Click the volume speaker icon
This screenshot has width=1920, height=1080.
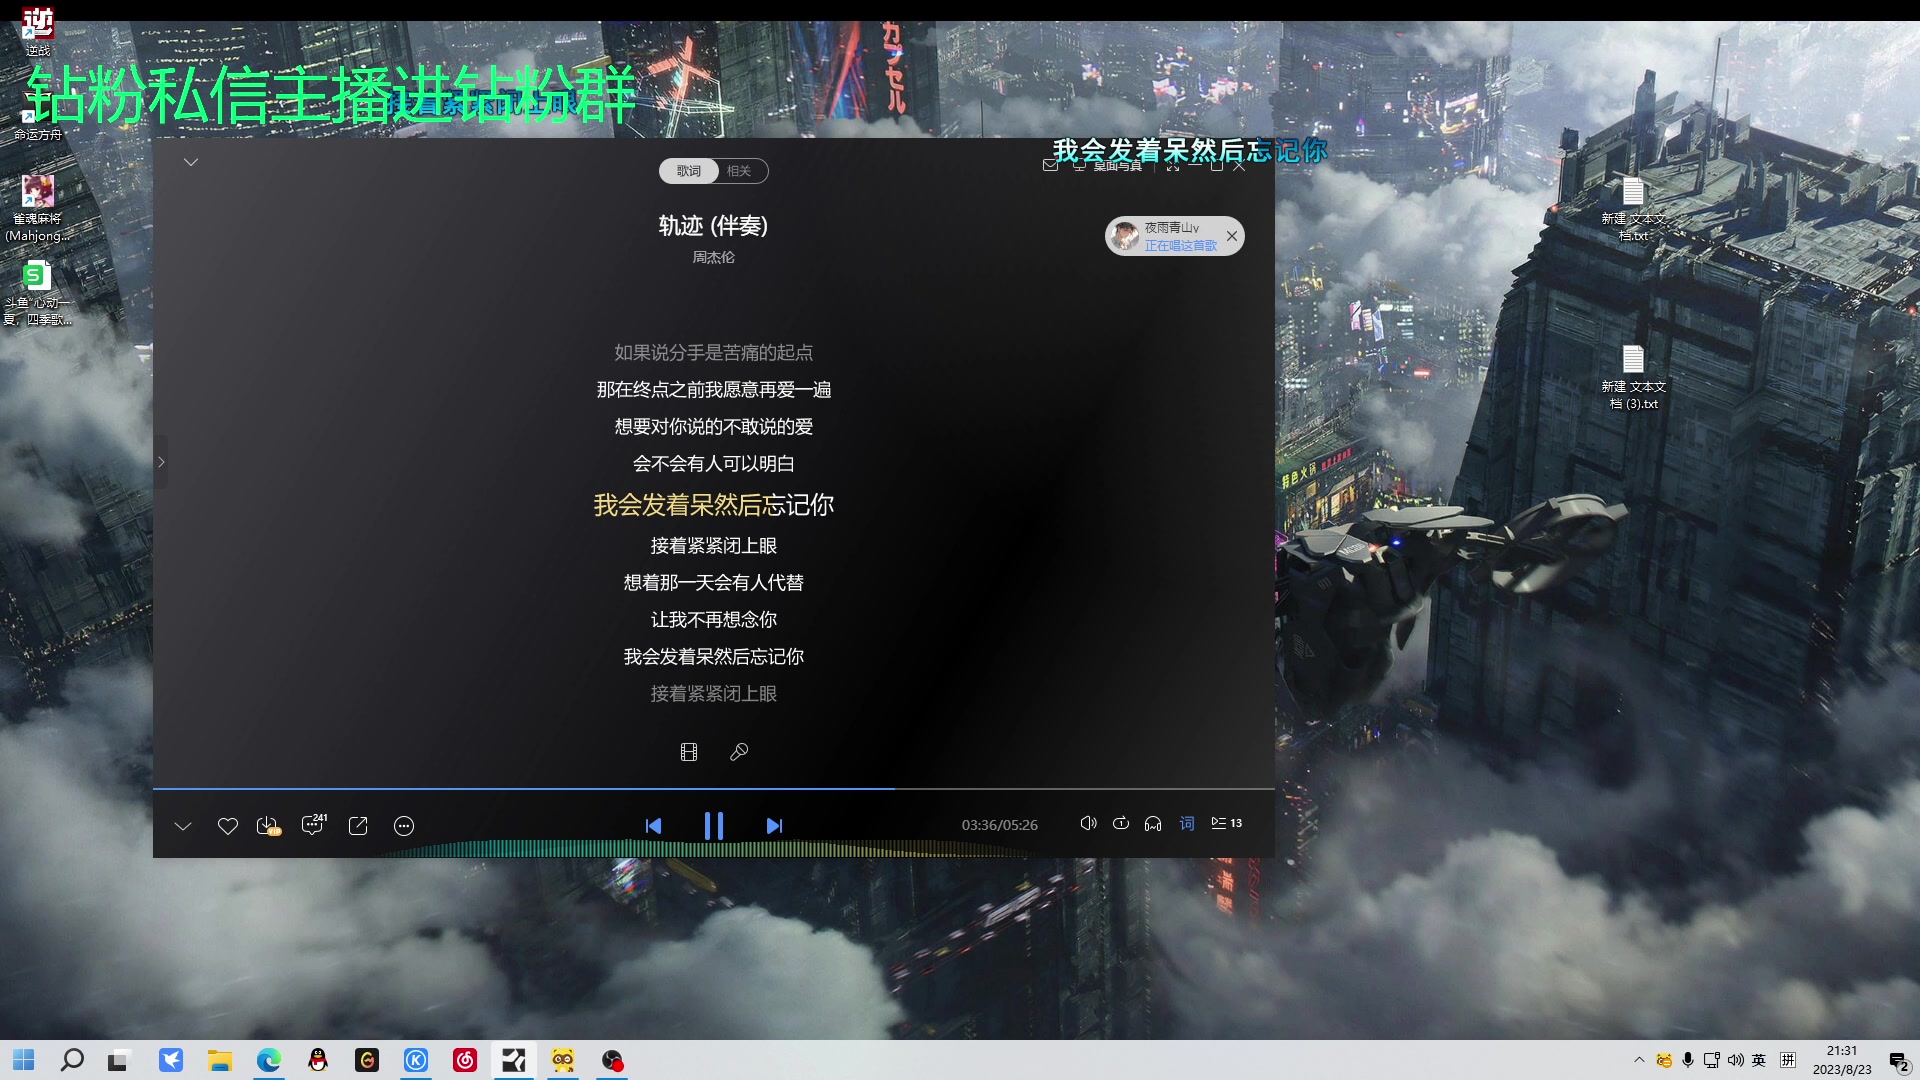coord(1088,823)
